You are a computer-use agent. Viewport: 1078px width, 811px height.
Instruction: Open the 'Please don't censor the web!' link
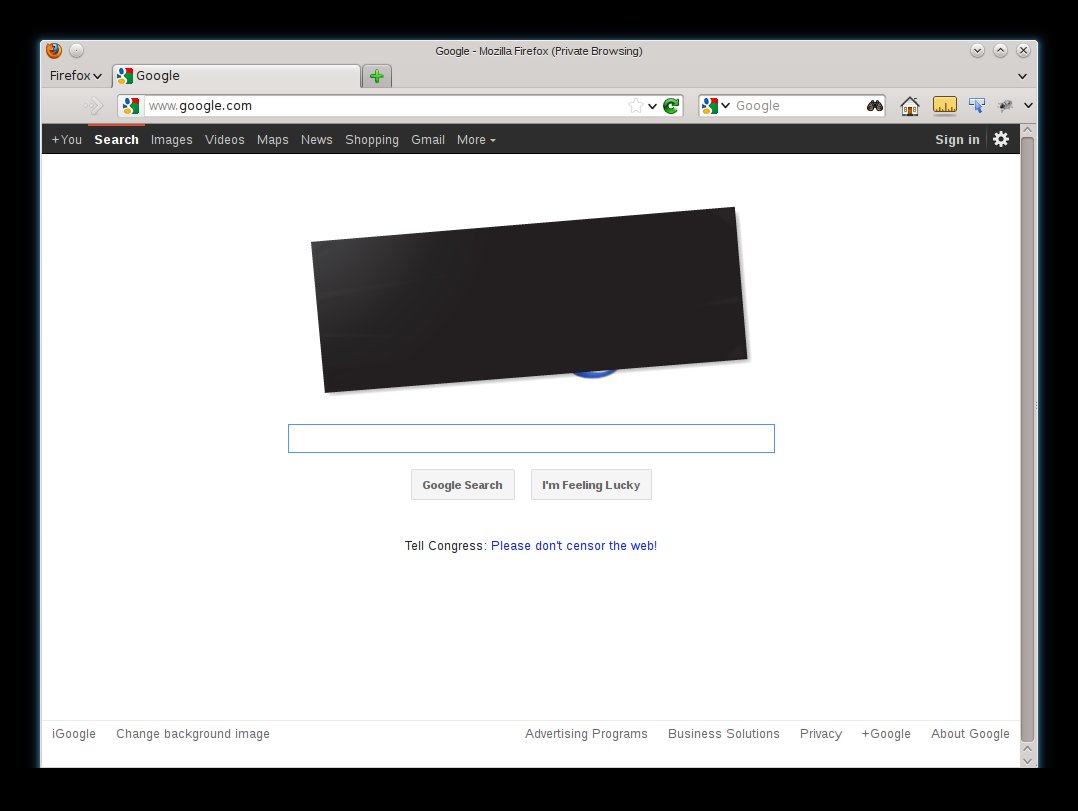[x=573, y=546]
